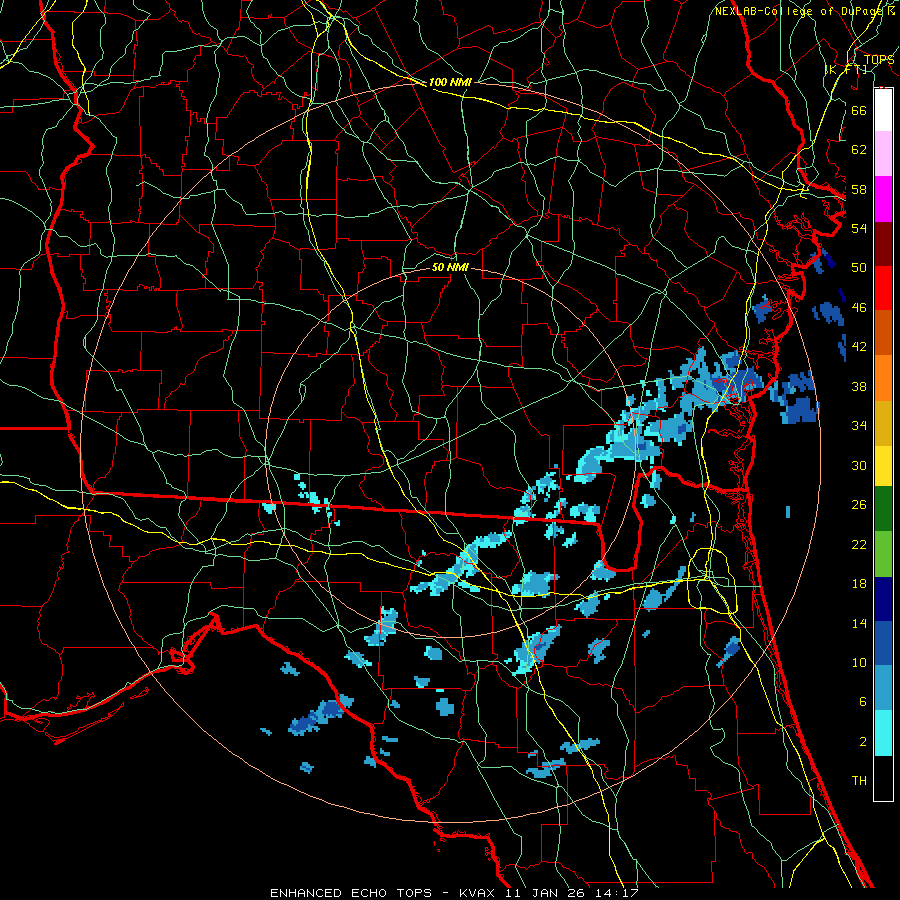This screenshot has height=900, width=900.
Task: Click the 100 NMI range ring label
Action: [450, 82]
